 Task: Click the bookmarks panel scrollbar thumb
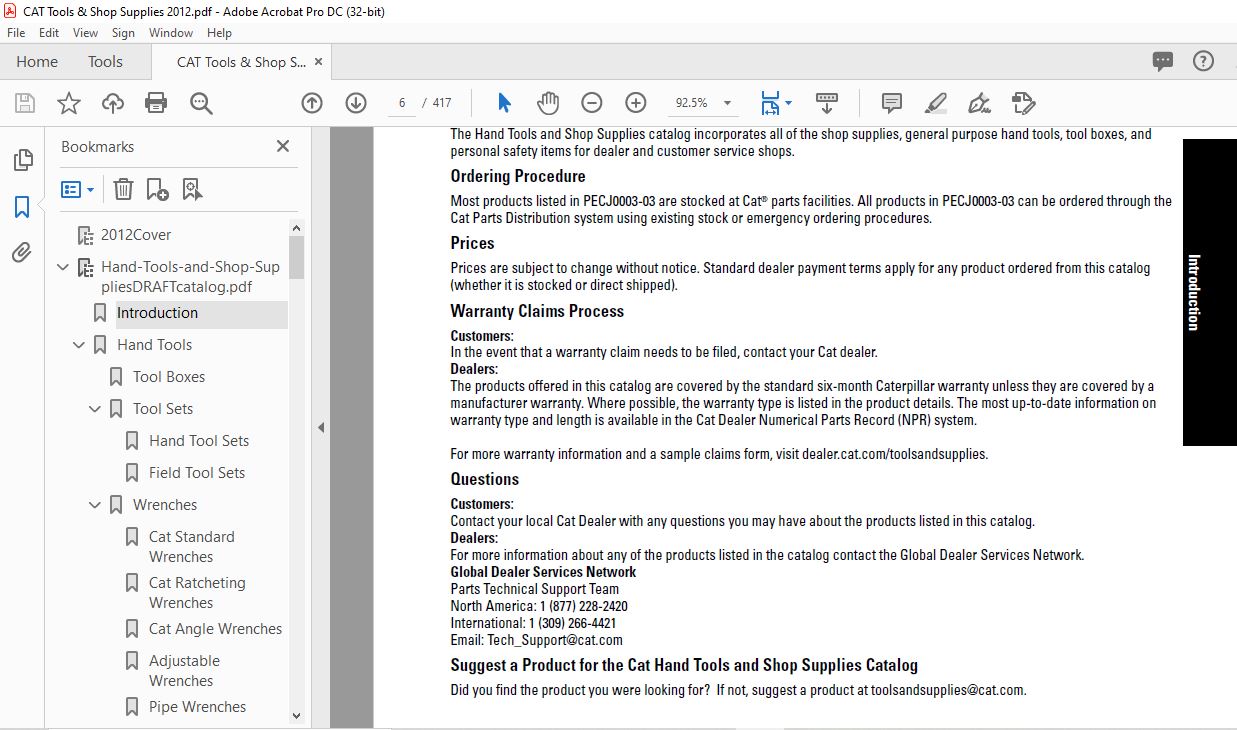tap(296, 258)
